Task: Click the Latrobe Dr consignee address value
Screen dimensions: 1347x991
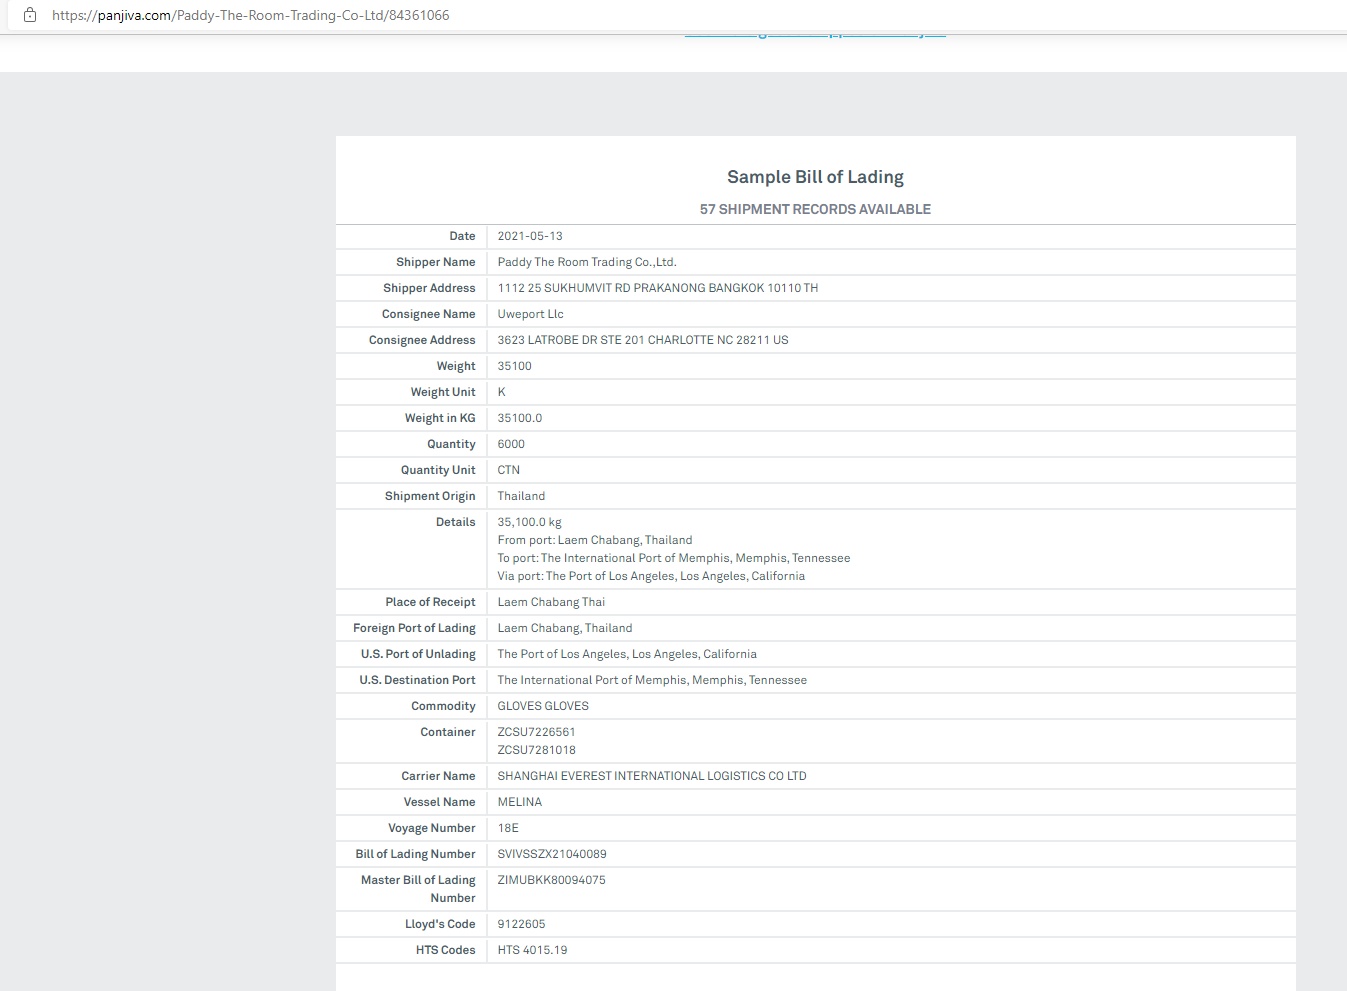Action: 643,340
